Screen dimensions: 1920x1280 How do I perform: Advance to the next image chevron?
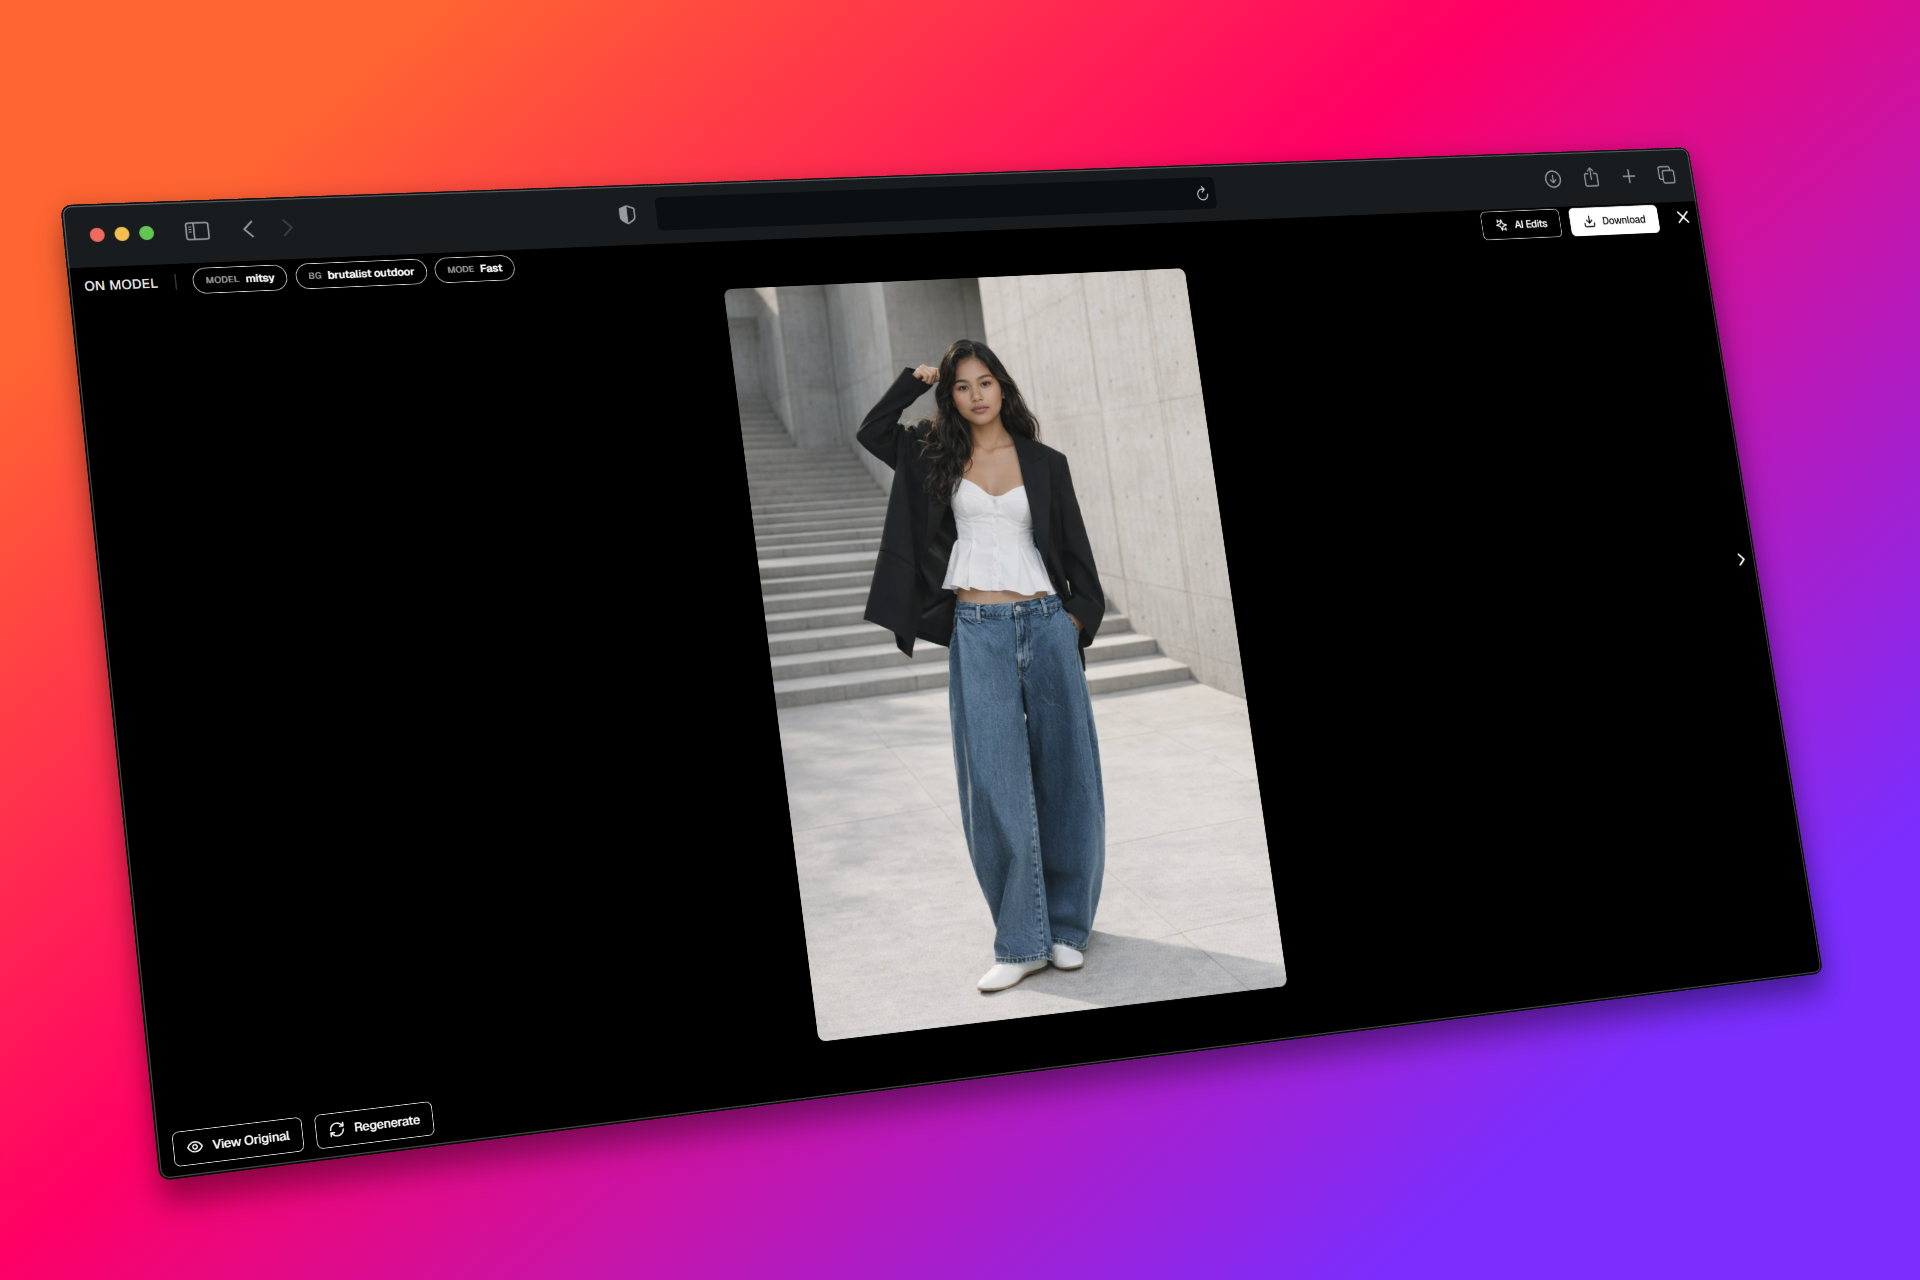(x=1741, y=560)
